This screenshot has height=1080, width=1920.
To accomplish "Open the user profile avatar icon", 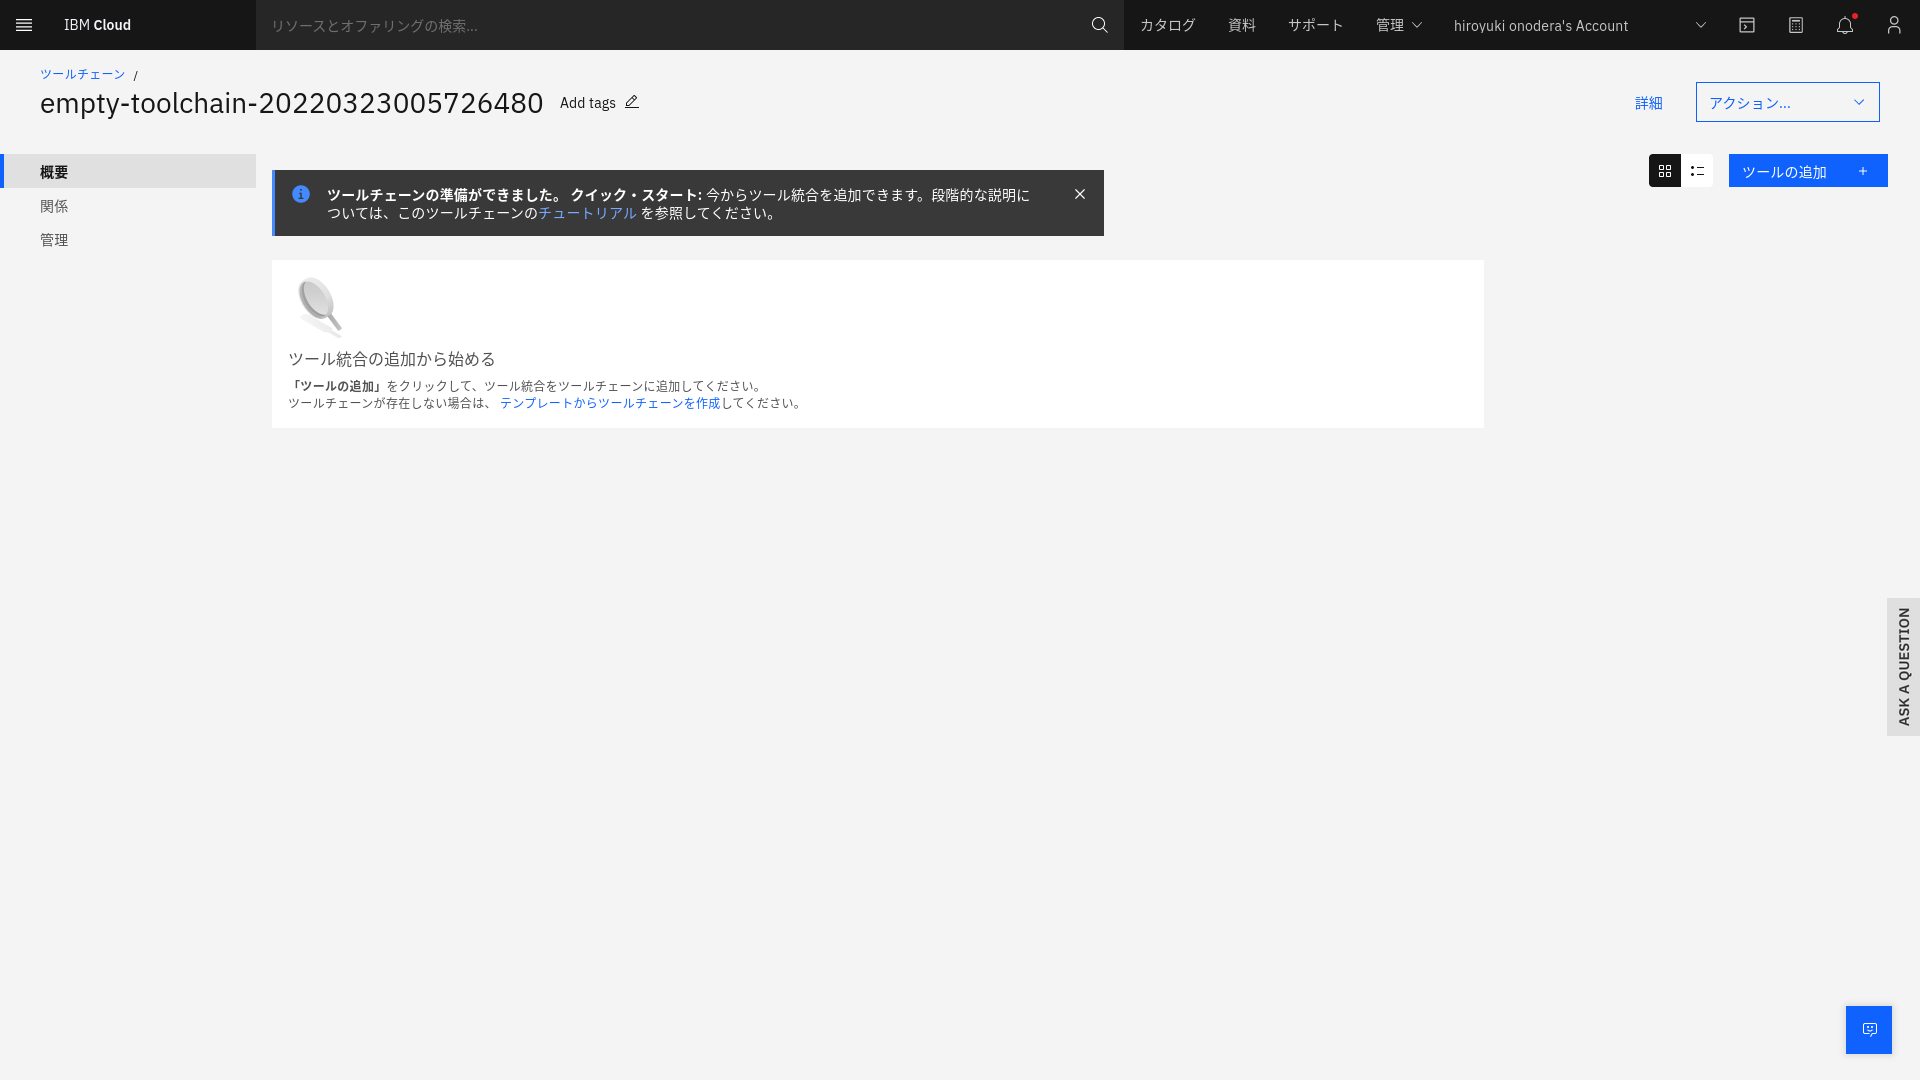I will click(1893, 25).
